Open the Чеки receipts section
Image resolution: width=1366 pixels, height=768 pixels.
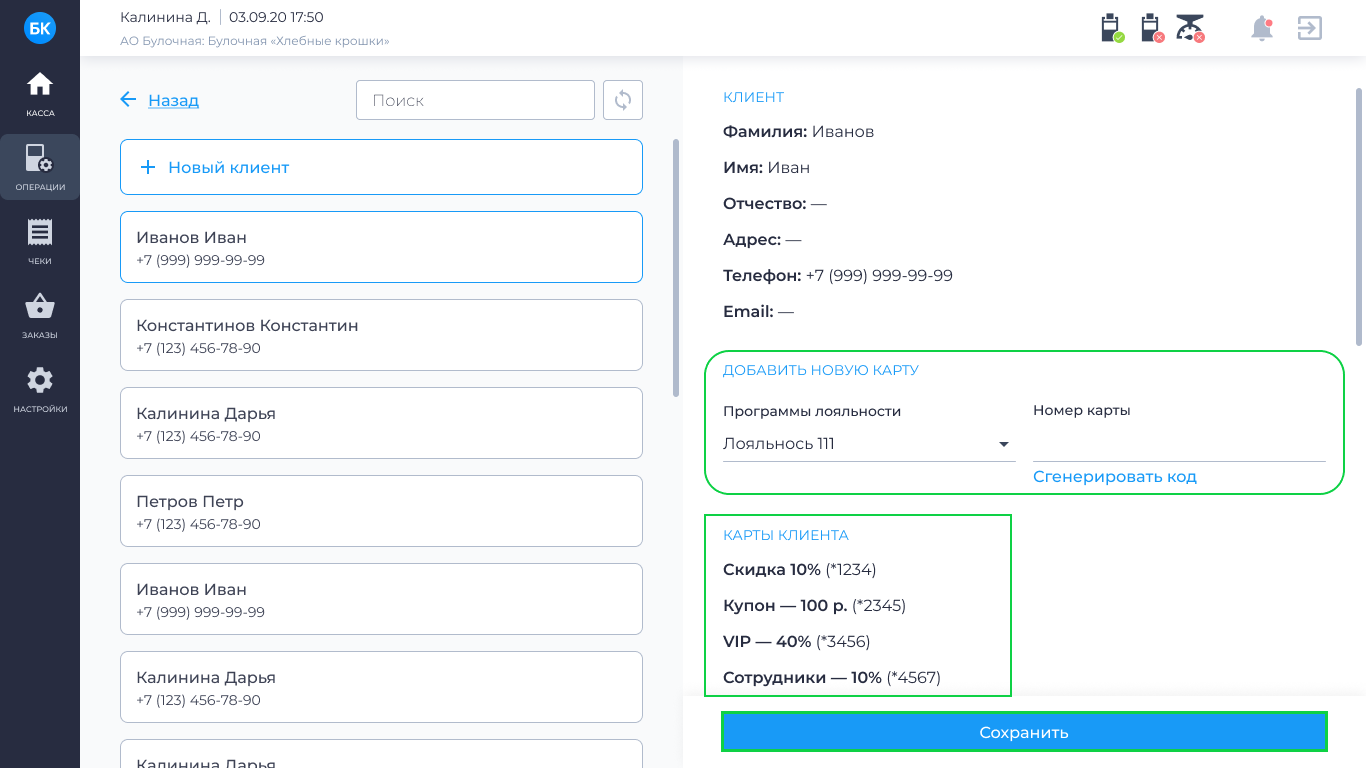40,241
